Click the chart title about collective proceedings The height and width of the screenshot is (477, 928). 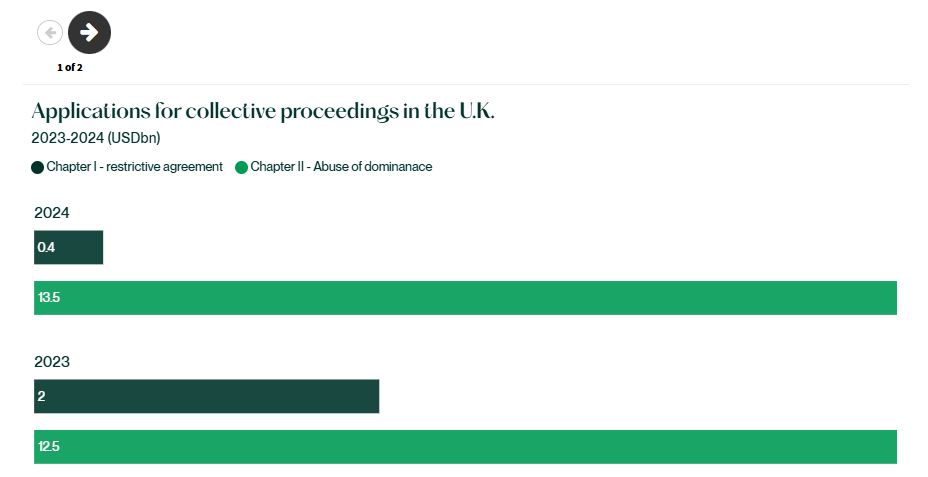[263, 111]
